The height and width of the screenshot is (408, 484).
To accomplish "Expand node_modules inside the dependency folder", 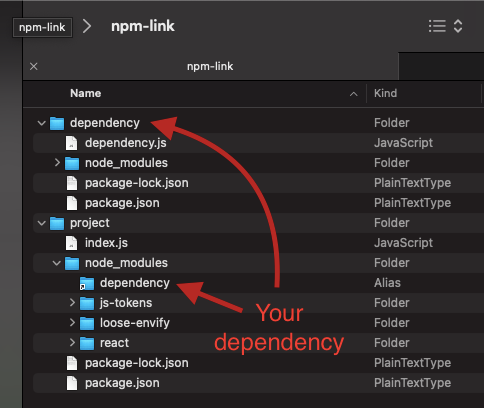I will coord(57,163).
